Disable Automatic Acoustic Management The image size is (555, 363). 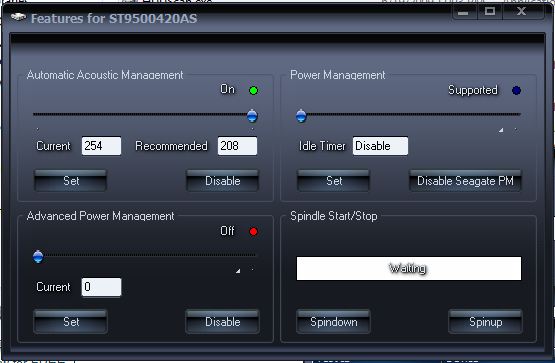point(223,181)
